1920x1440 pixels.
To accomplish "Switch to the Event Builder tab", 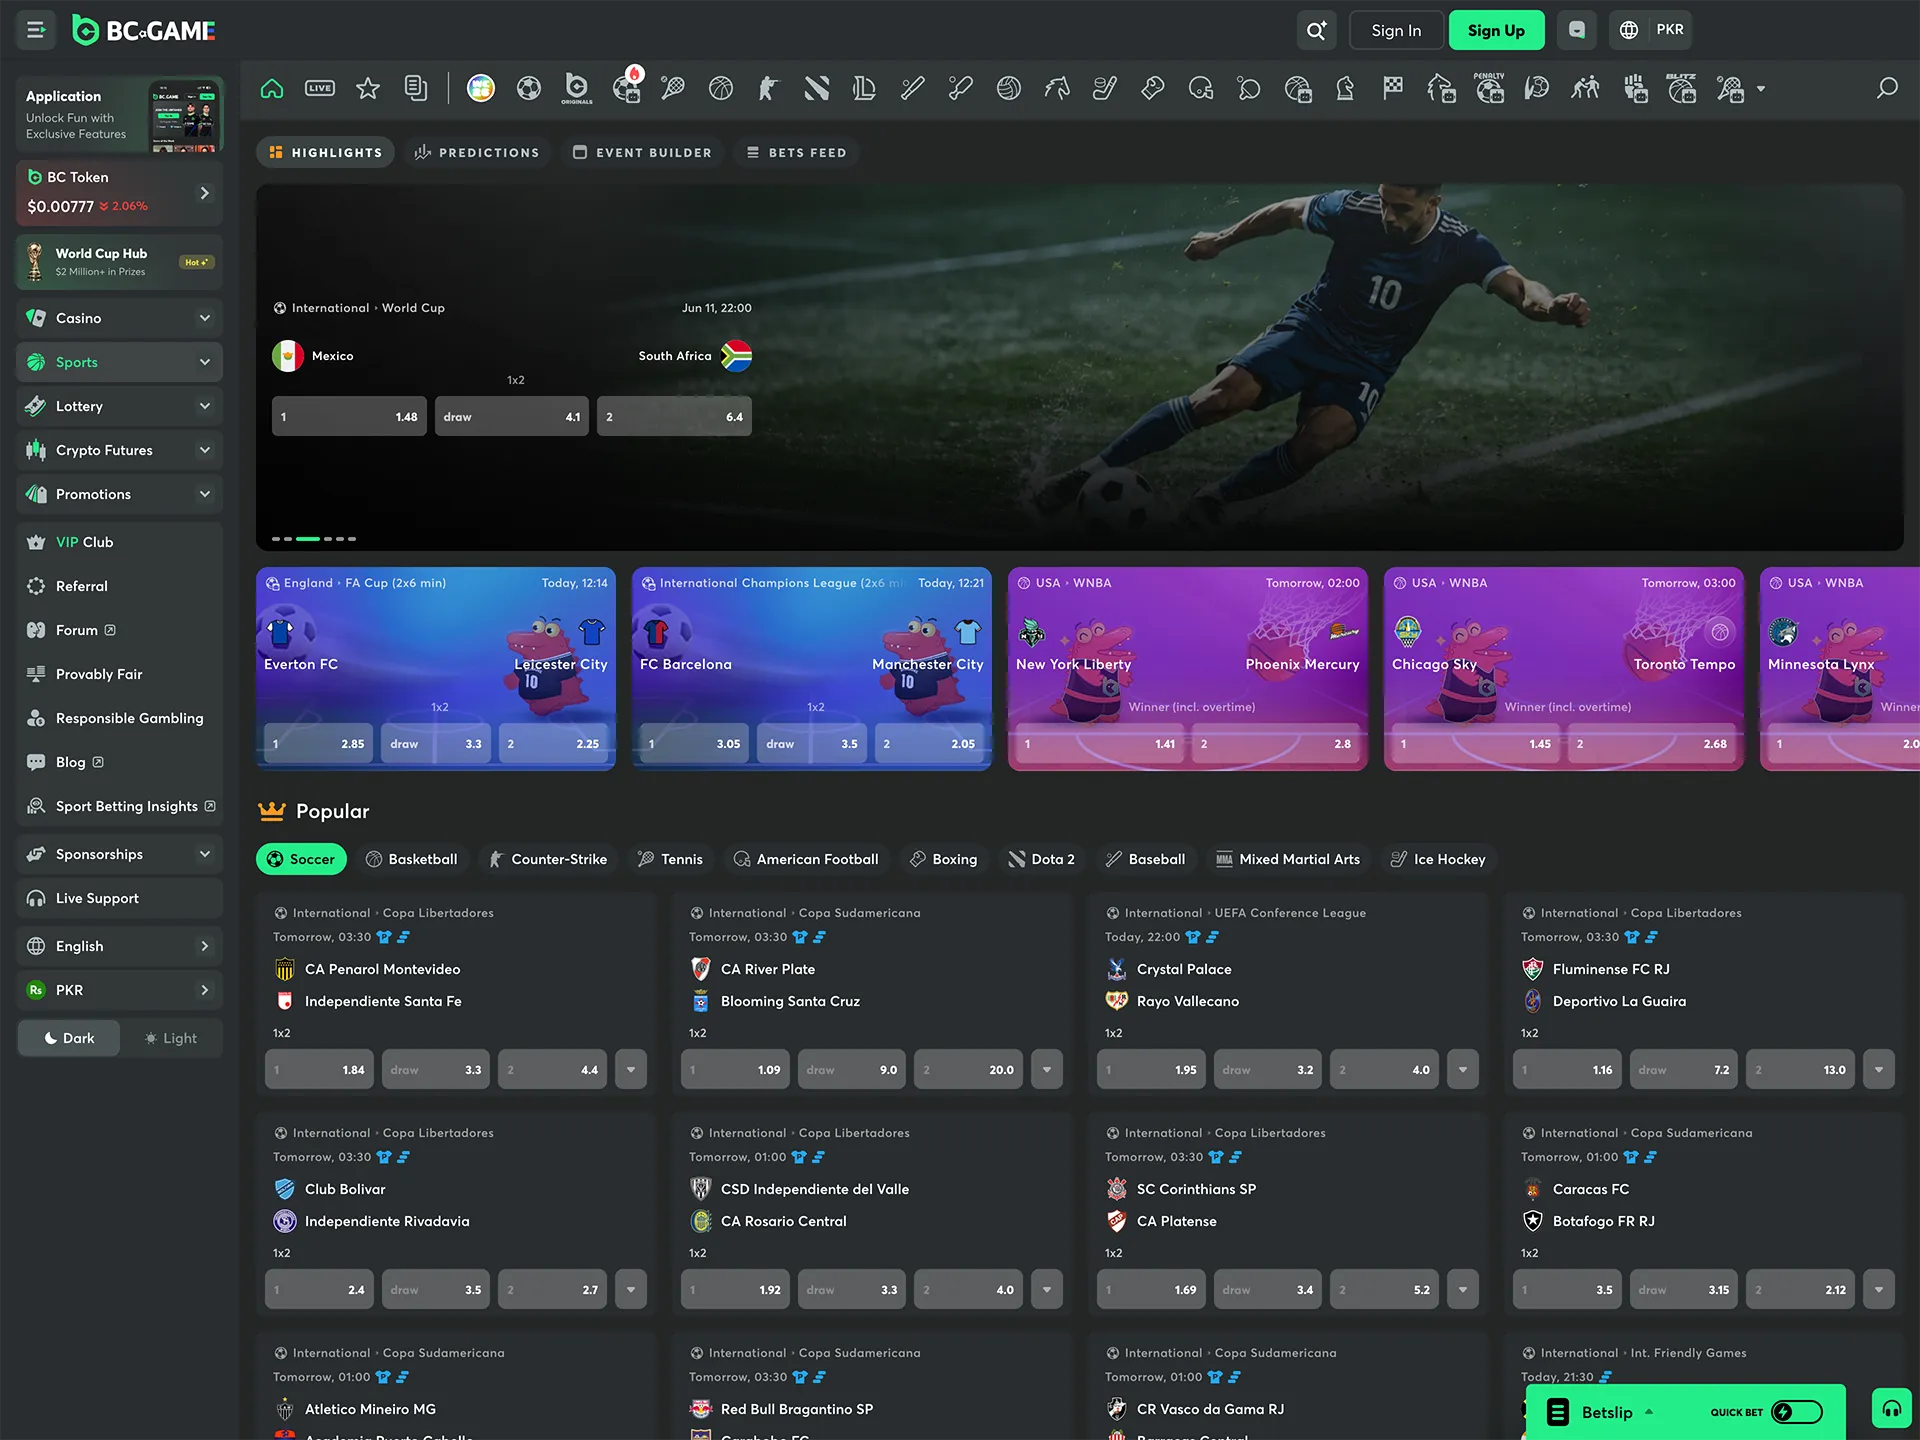I will [x=642, y=153].
